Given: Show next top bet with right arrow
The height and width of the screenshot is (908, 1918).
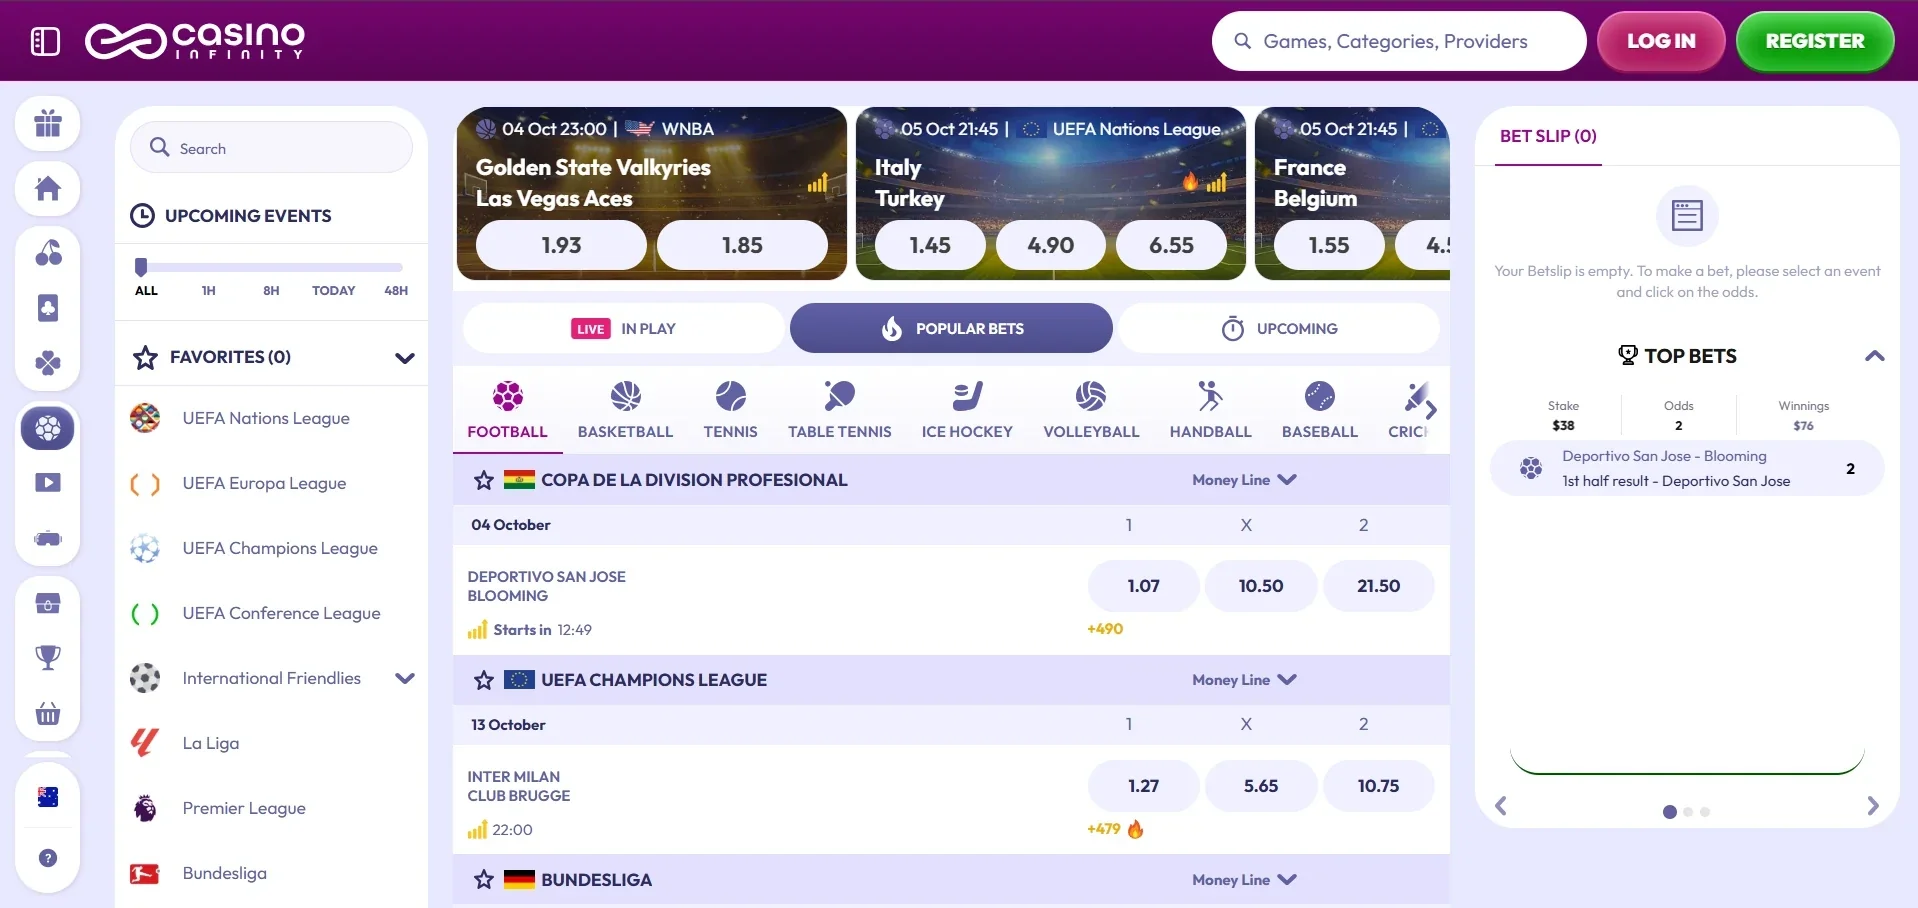Looking at the screenshot, I should pos(1873,806).
